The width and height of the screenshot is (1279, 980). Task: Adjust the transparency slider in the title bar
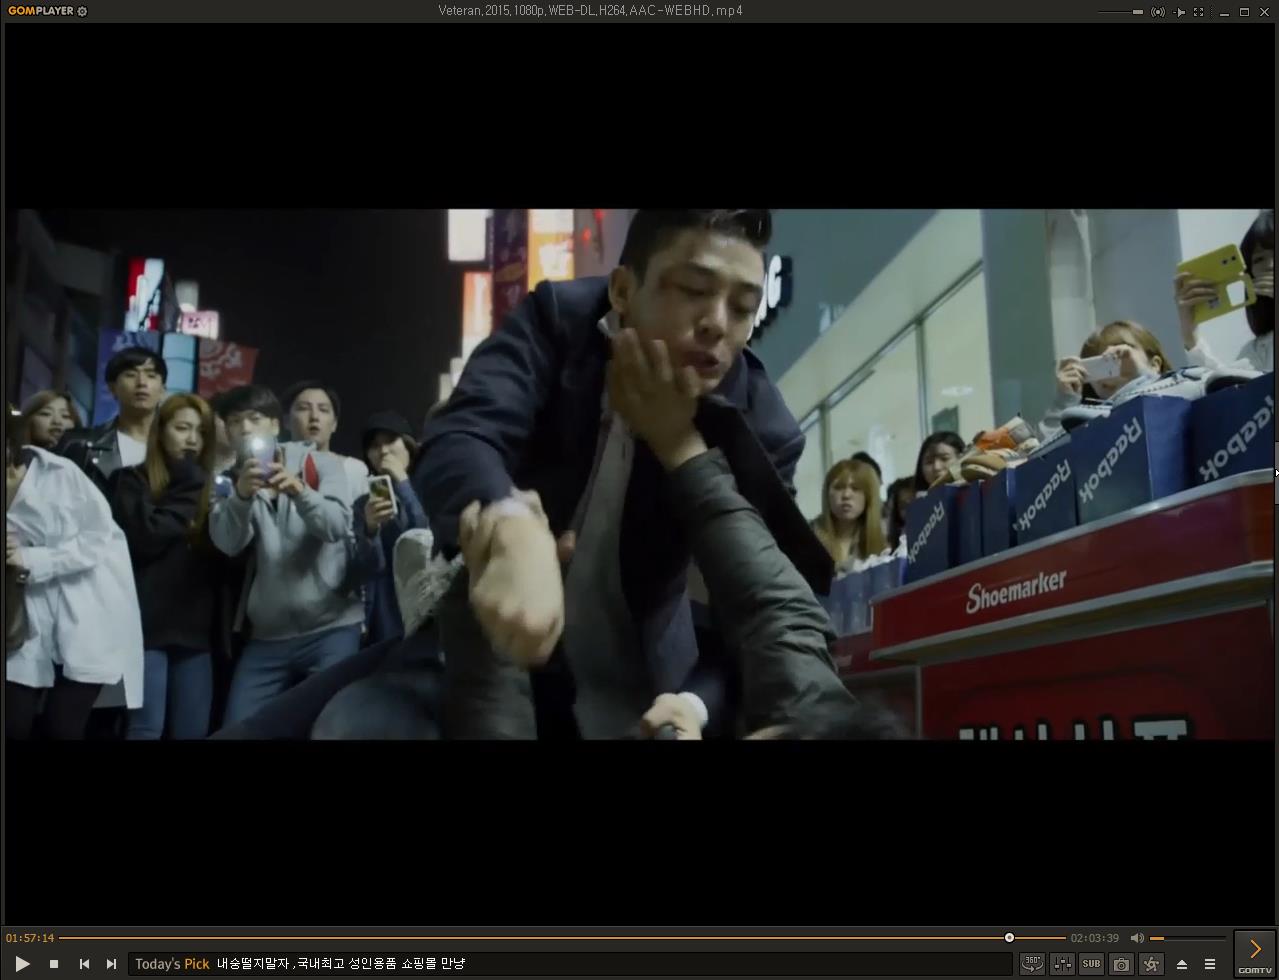click(x=1121, y=12)
